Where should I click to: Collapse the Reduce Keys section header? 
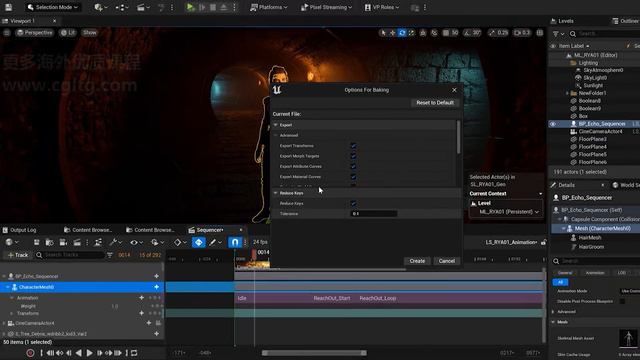pyautogui.click(x=276, y=193)
